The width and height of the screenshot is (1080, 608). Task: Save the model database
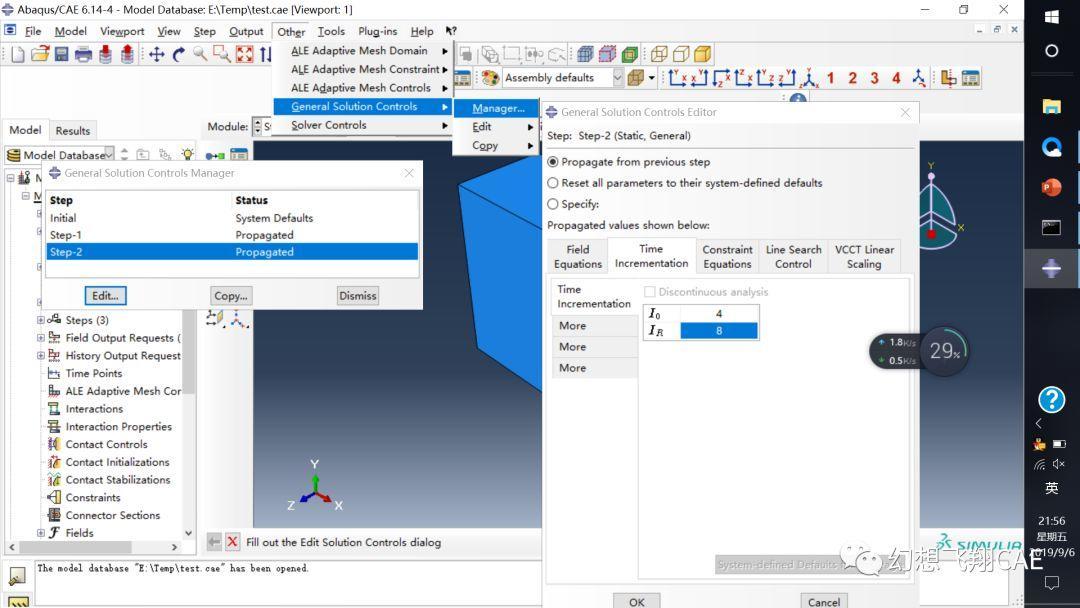(x=61, y=54)
